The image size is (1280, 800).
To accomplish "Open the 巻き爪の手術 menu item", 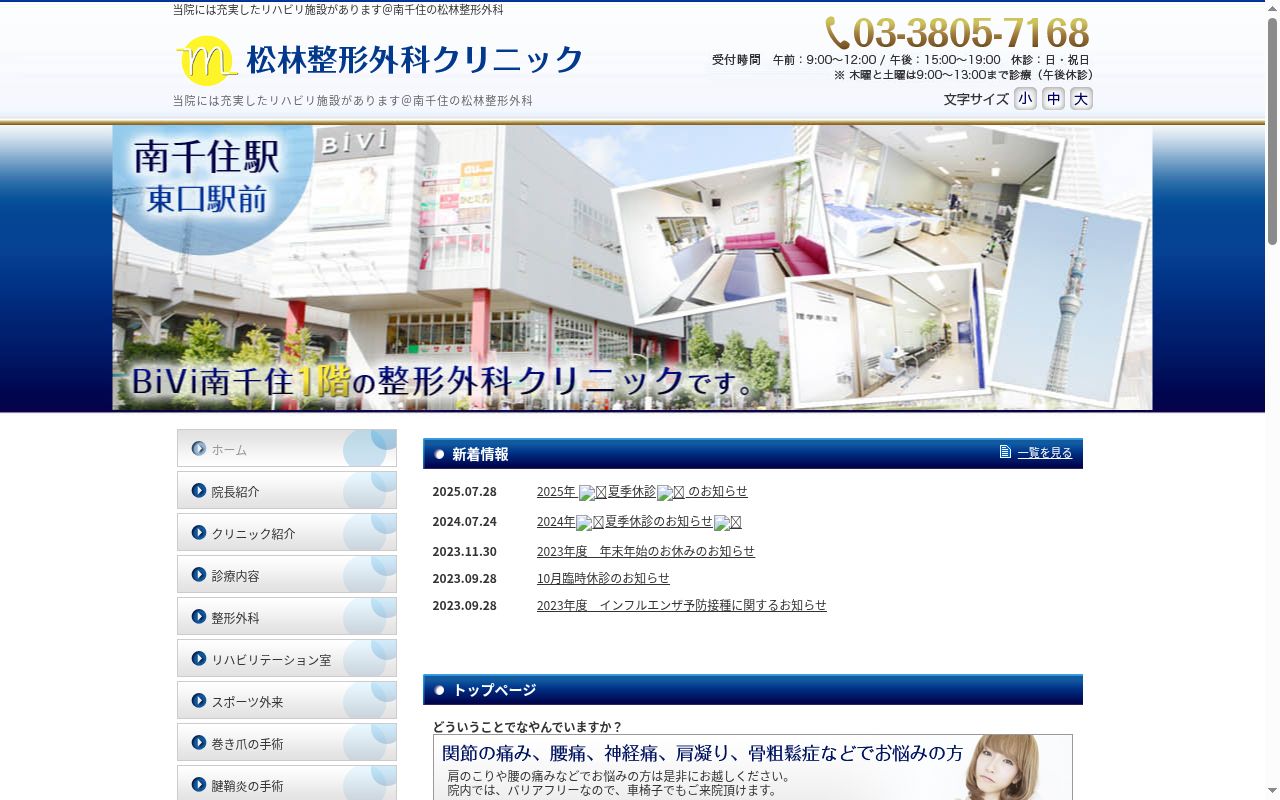I will click(x=287, y=742).
